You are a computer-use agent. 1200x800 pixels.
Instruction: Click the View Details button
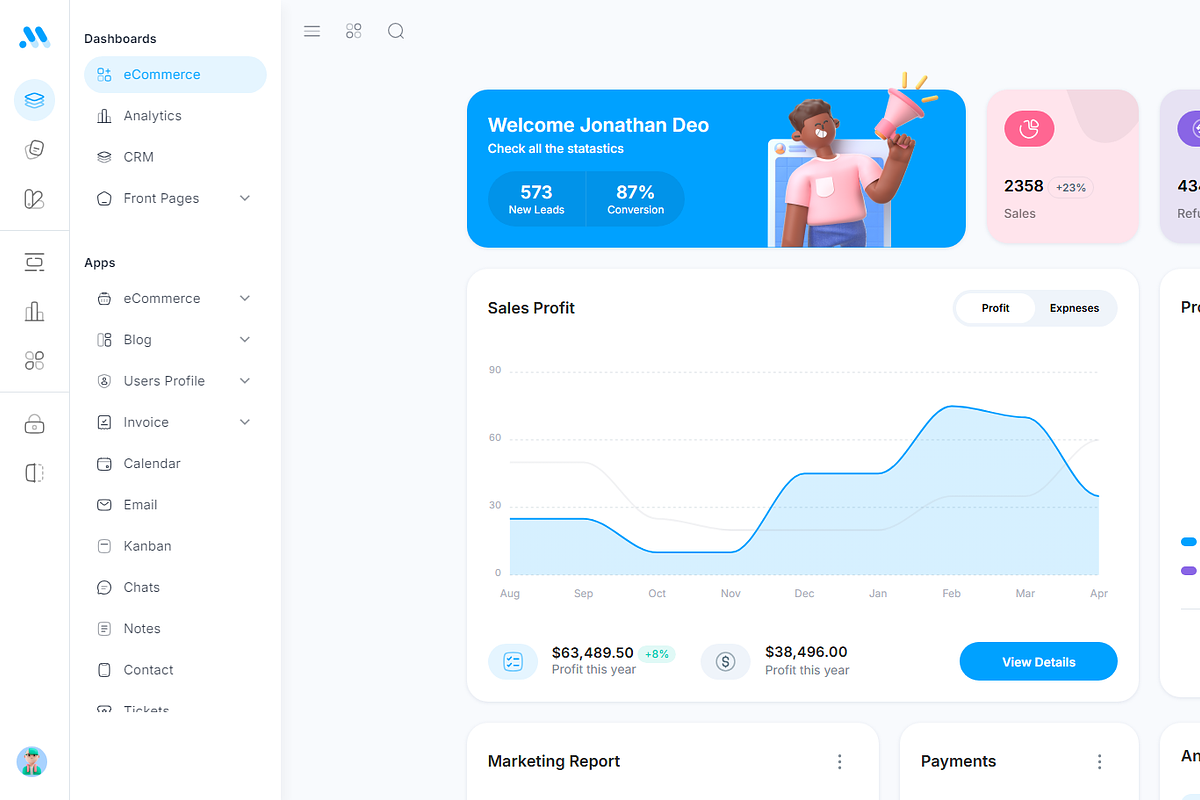pyautogui.click(x=1038, y=662)
